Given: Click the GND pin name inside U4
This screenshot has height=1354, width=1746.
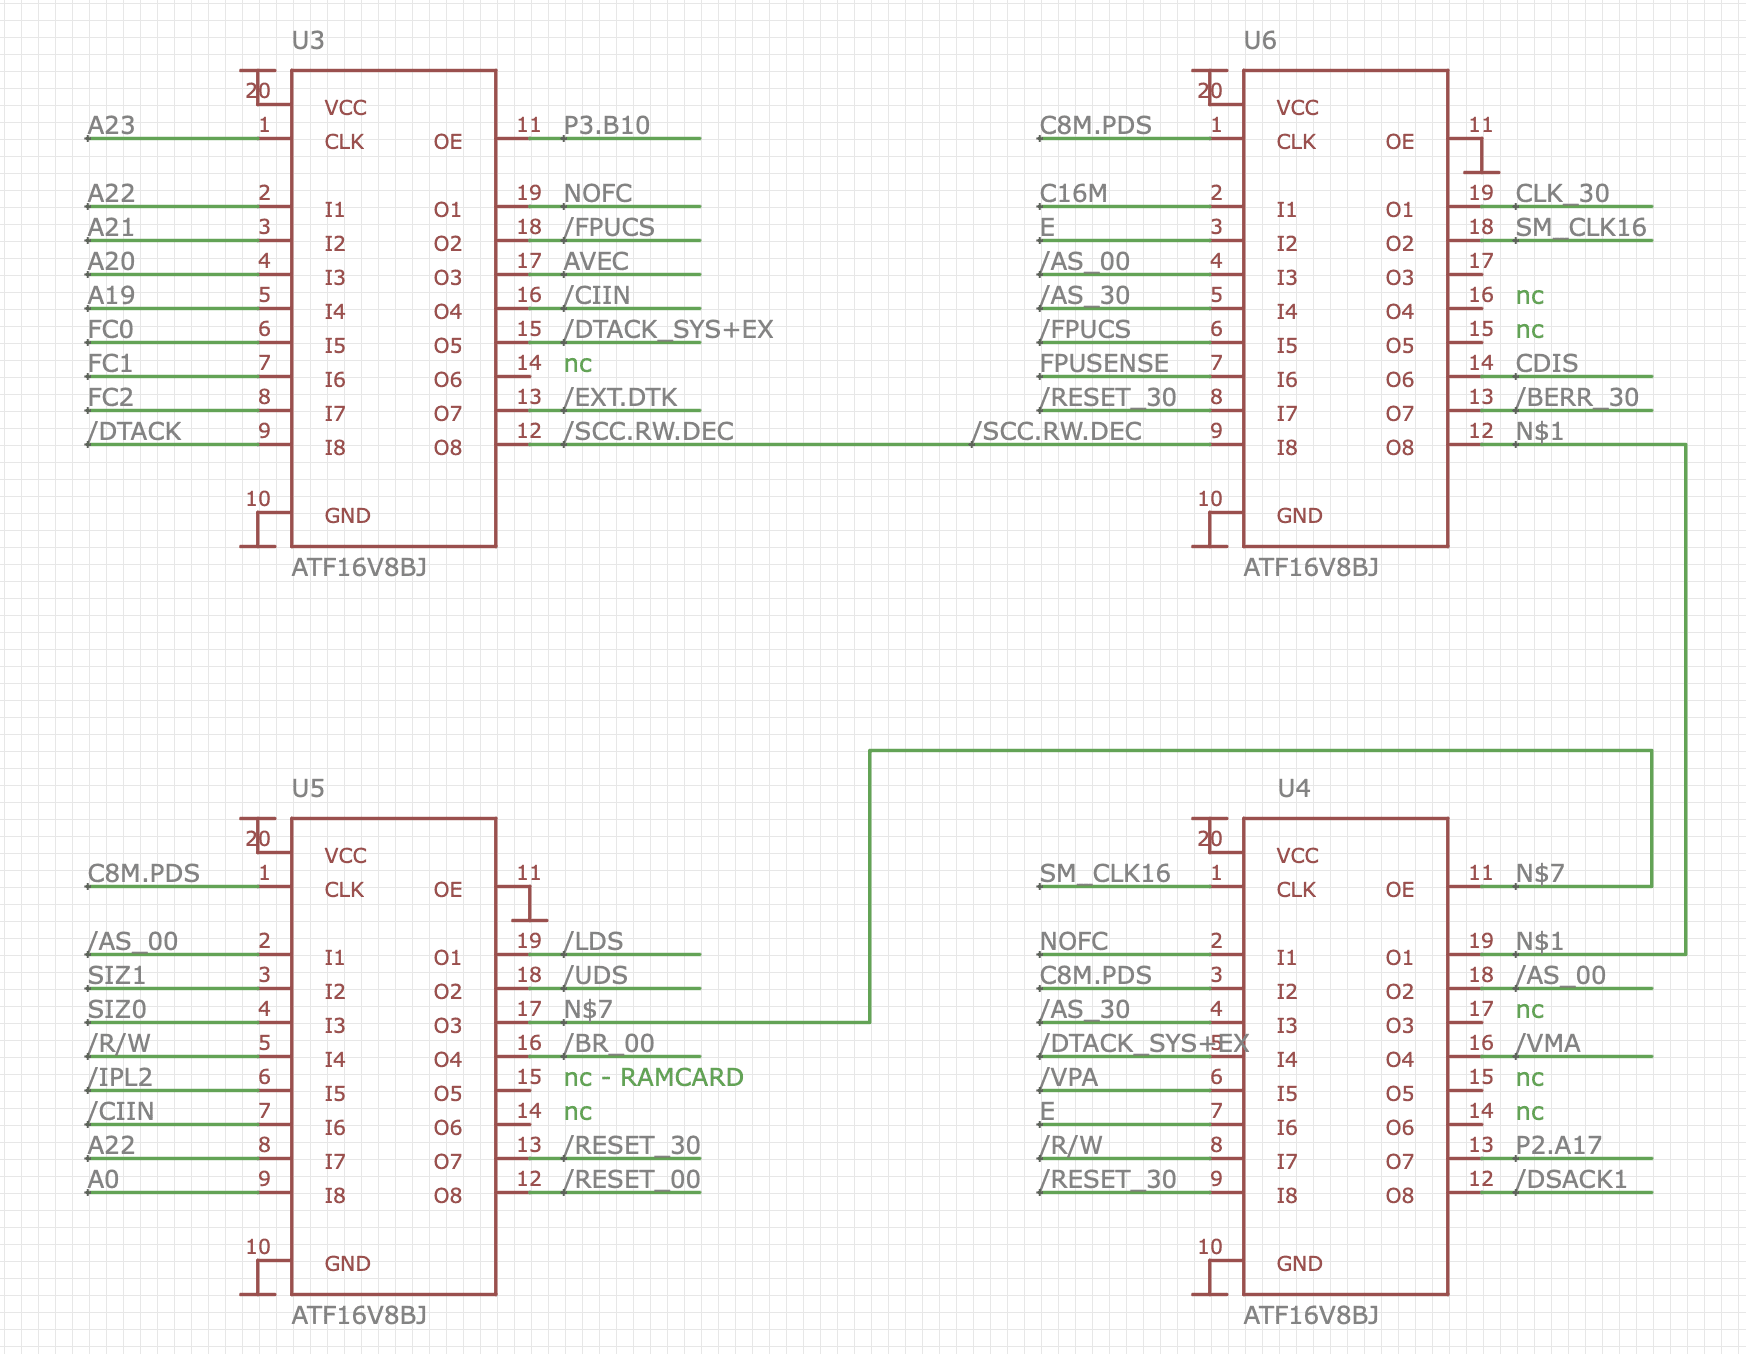Looking at the screenshot, I should (x=1300, y=1263).
